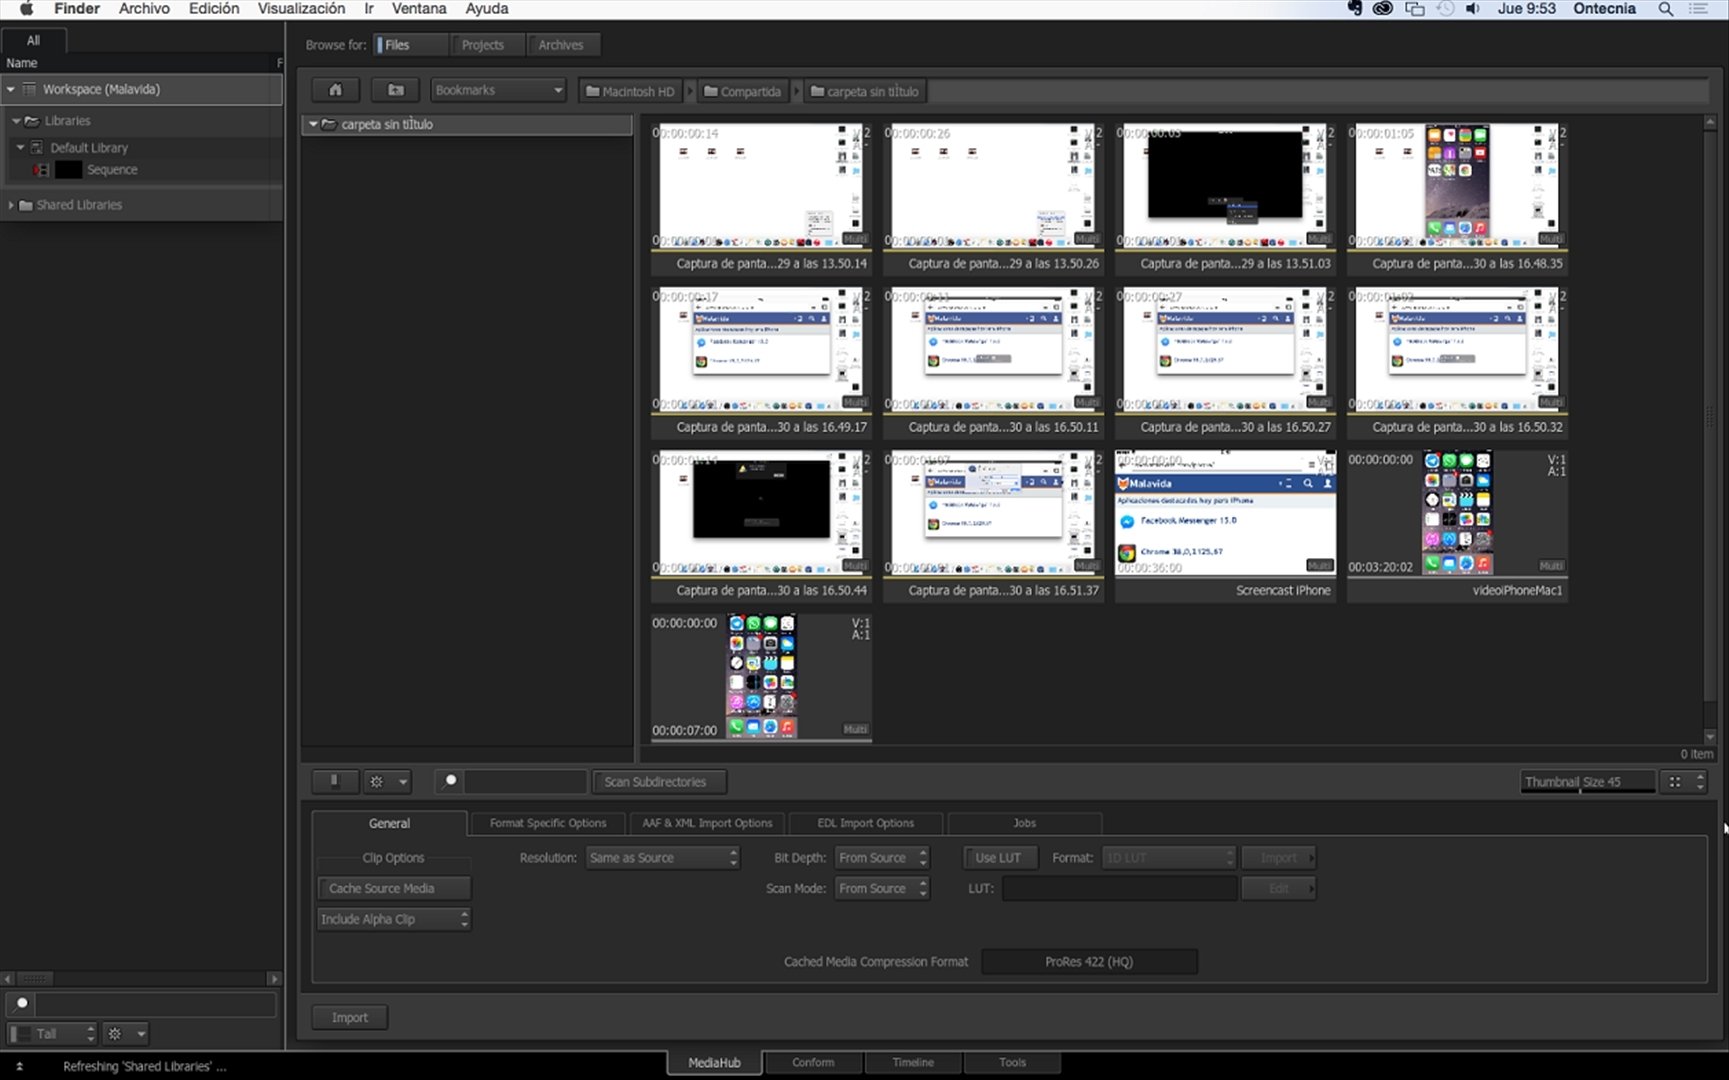
Task: Click the Sequence filmstrip icon
Action: (41, 170)
